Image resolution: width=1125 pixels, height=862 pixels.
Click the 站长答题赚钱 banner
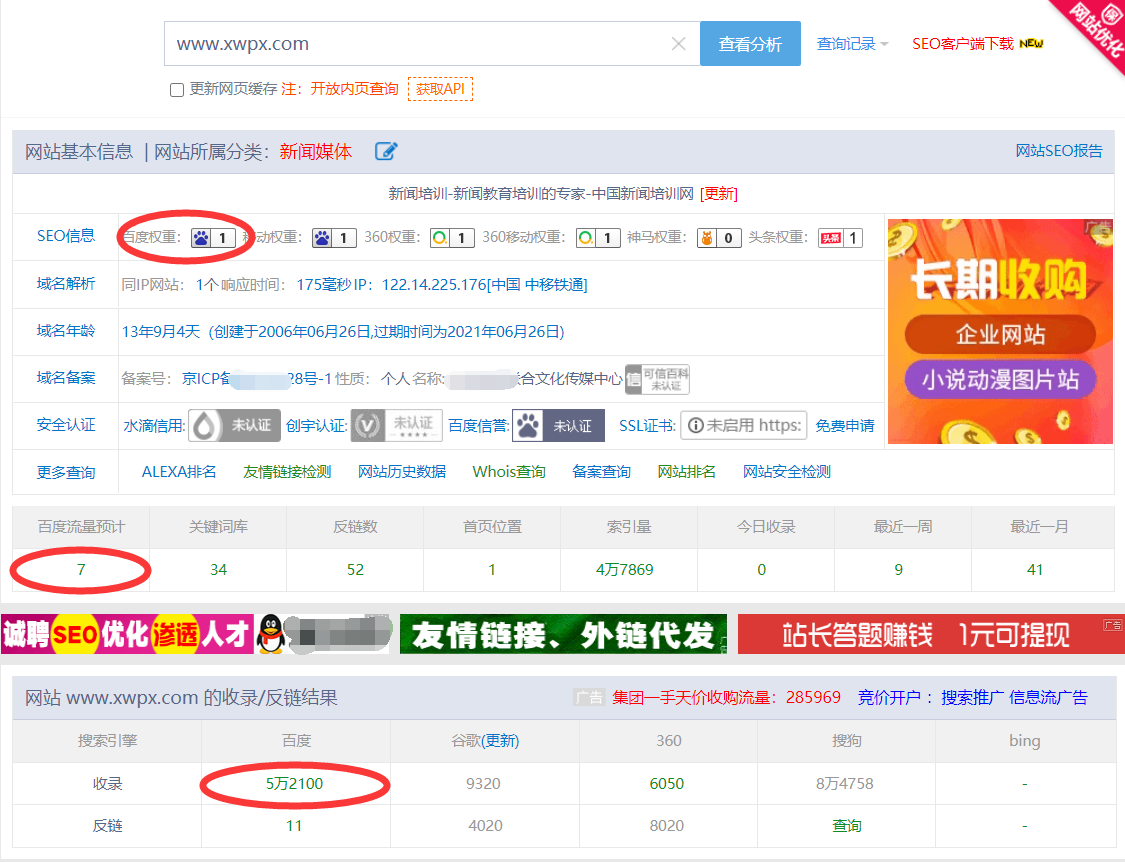pyautogui.click(x=931, y=634)
